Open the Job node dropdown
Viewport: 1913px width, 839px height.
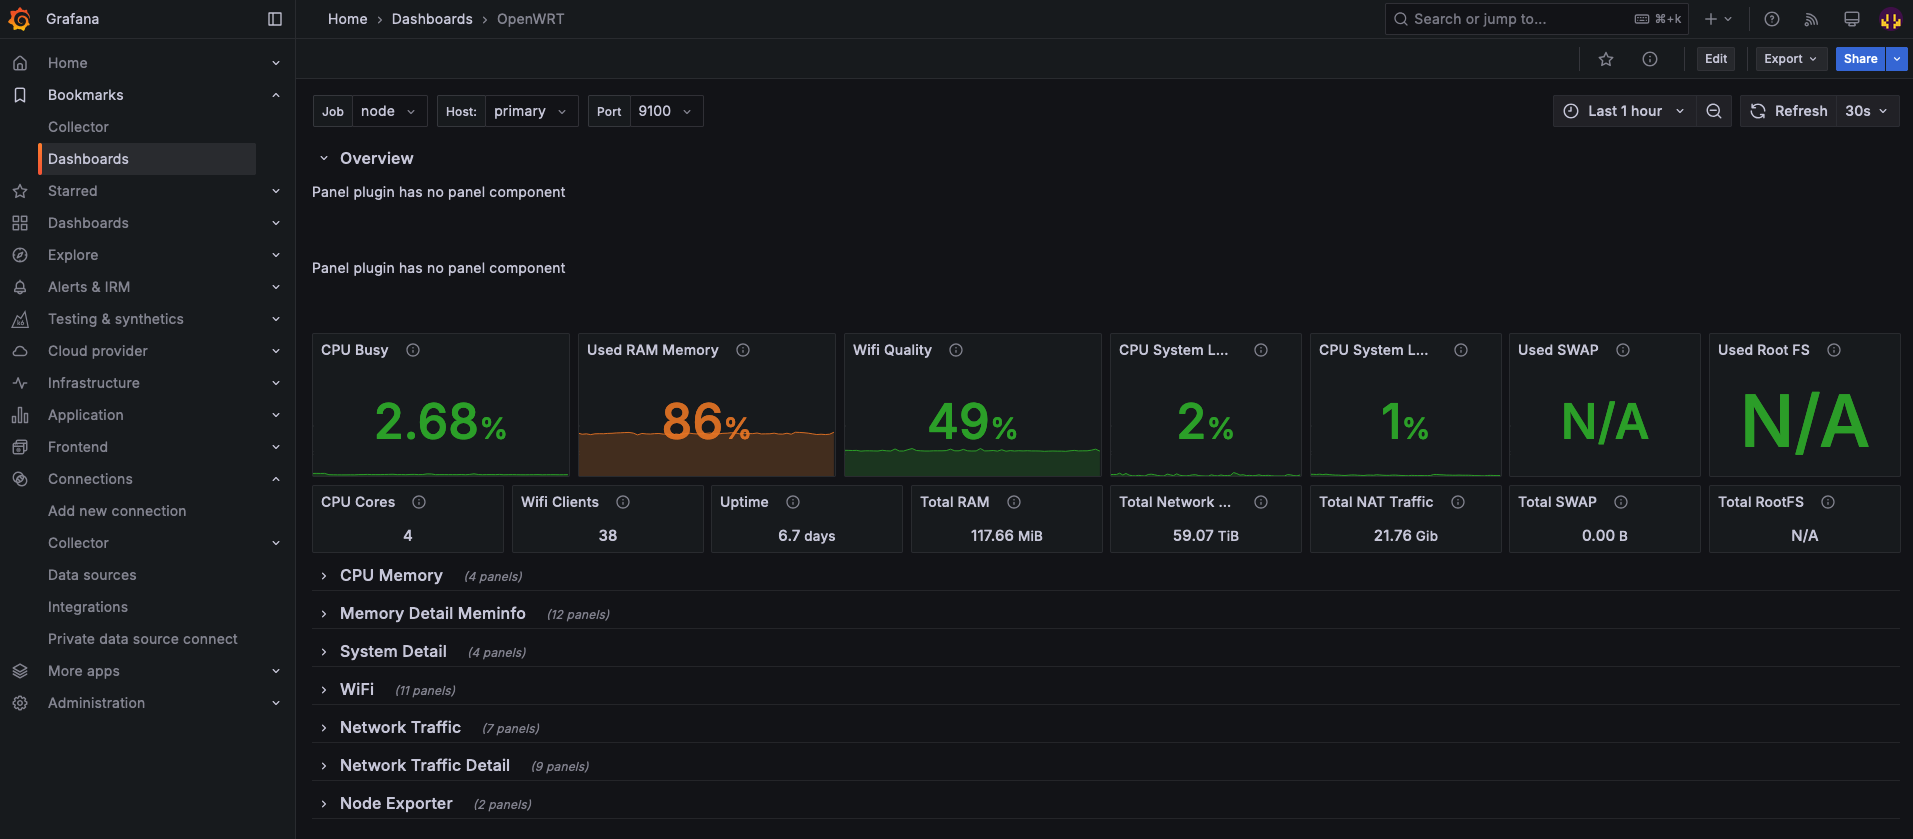(x=389, y=111)
